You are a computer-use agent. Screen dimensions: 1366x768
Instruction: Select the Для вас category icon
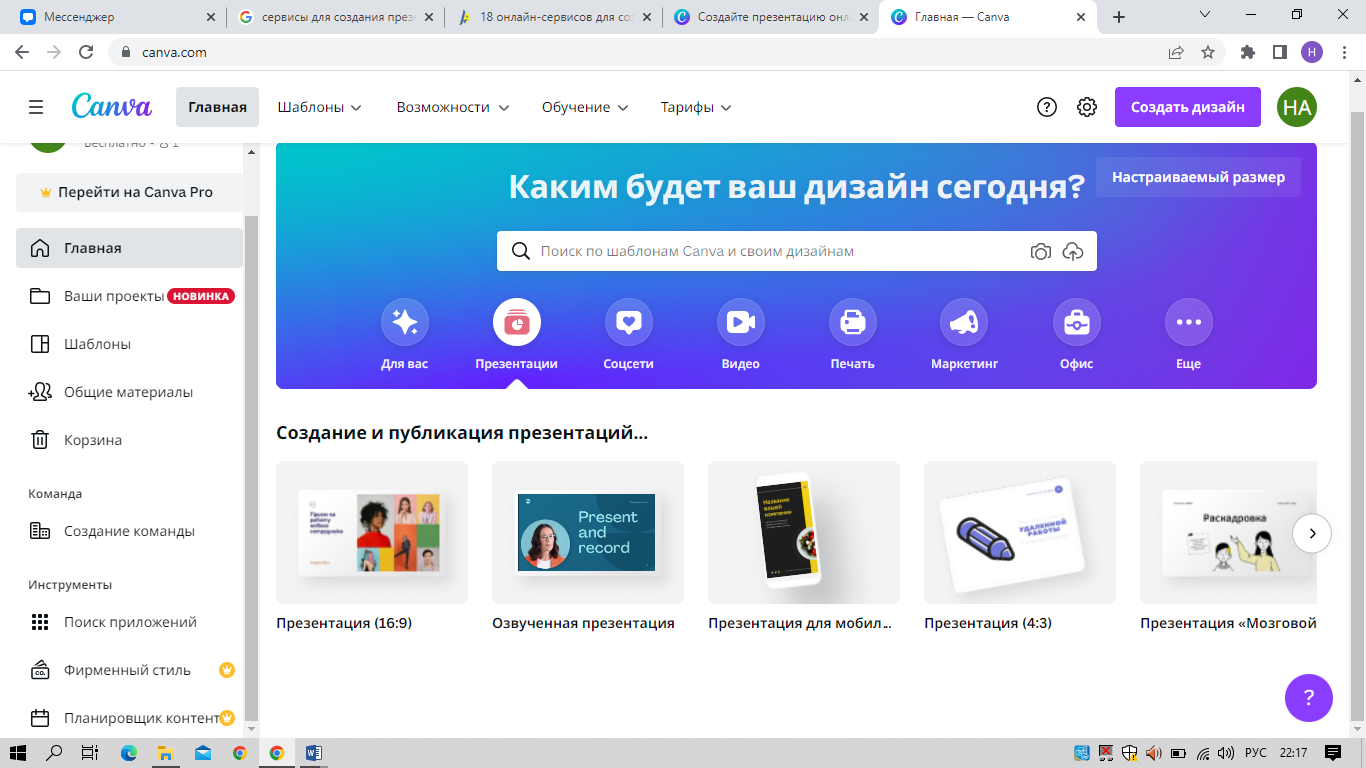(x=405, y=322)
